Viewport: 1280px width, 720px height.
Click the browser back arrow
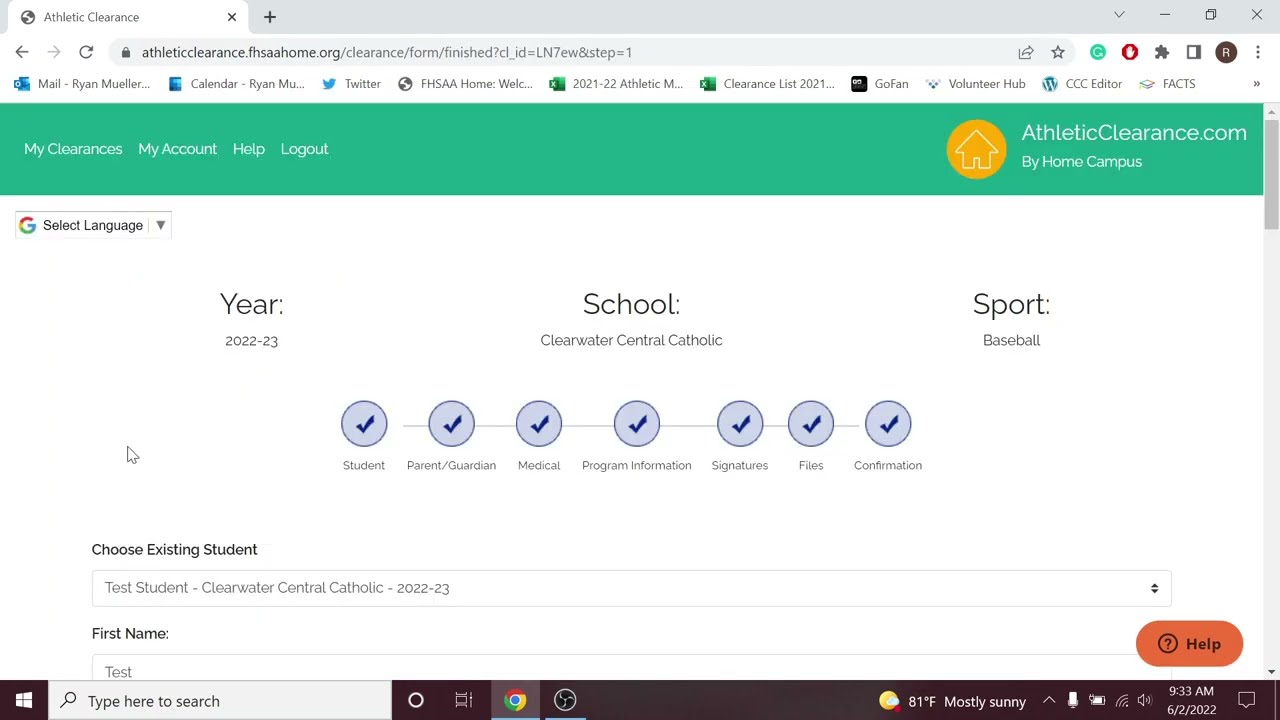coord(22,52)
